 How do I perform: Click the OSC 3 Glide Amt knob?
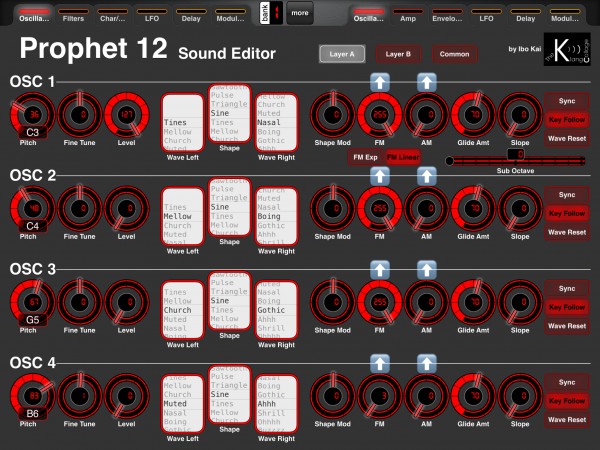[x=473, y=302]
